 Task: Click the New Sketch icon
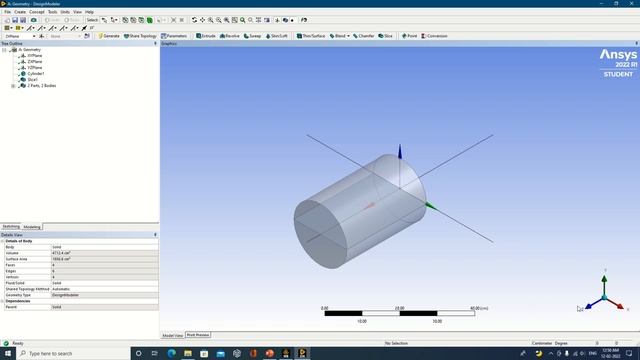point(87,36)
